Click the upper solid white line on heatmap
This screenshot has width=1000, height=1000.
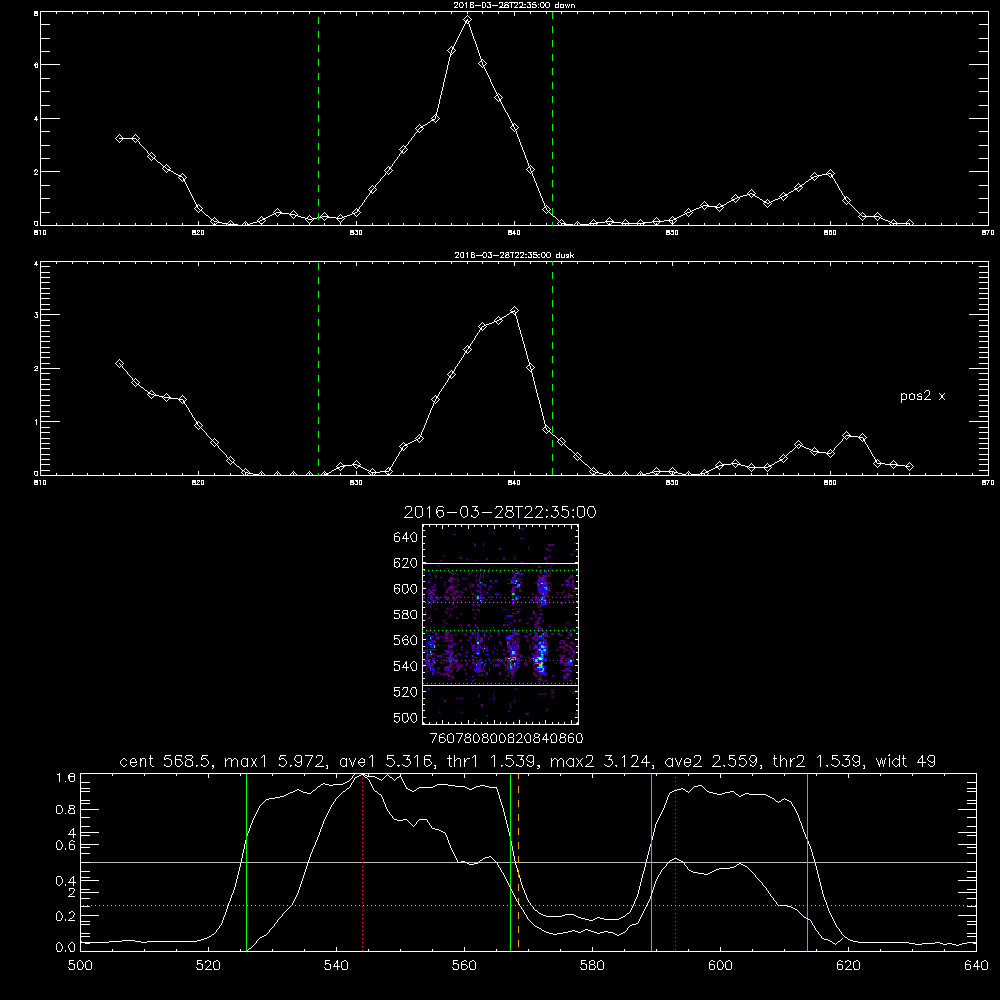[x=501, y=564]
